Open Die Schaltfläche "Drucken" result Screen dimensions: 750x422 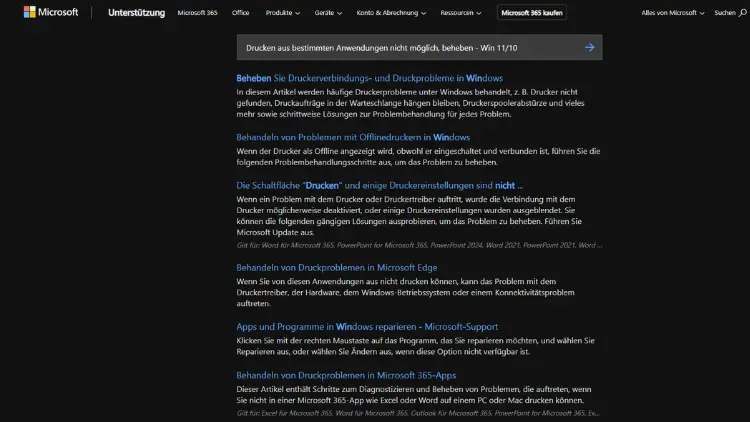point(379,186)
